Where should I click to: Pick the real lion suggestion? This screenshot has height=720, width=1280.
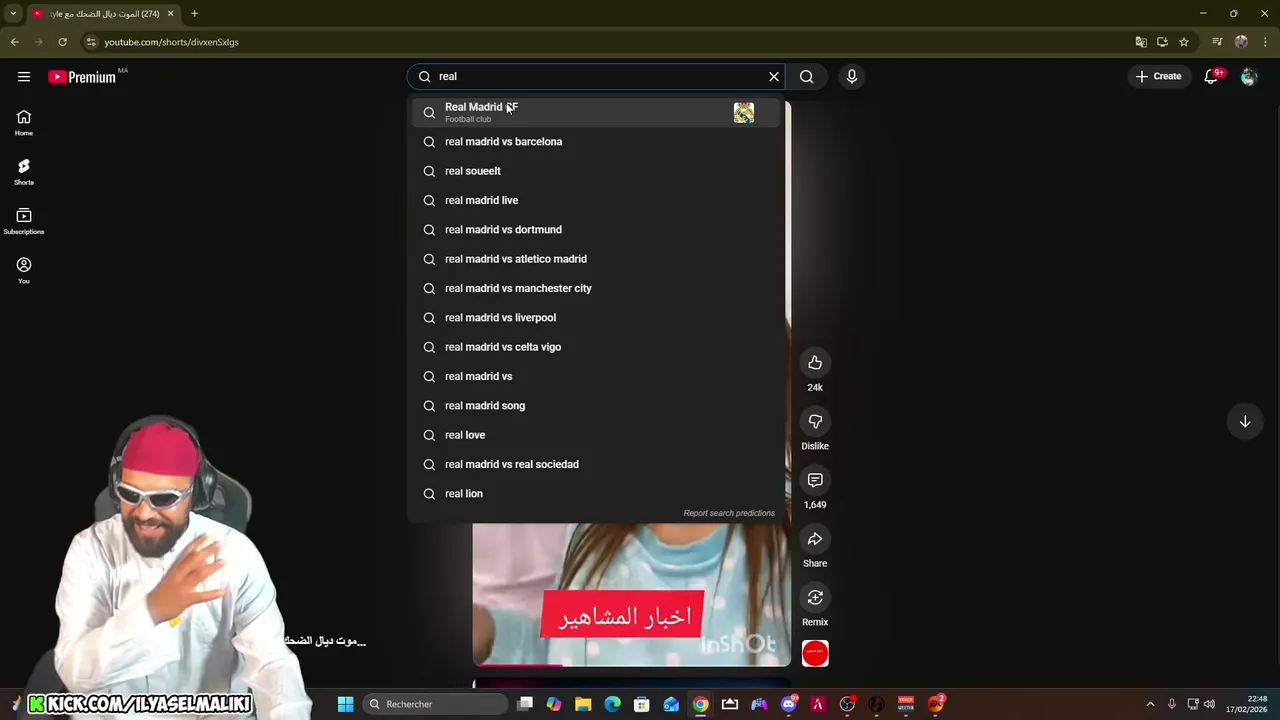597,494
